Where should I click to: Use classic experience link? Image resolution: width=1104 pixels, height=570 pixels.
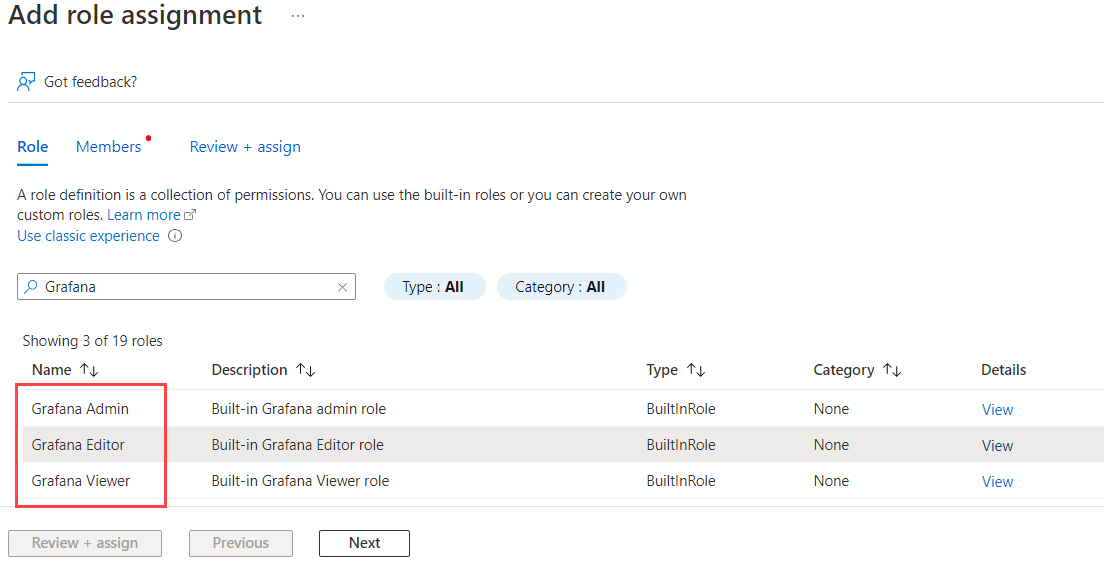pos(88,236)
